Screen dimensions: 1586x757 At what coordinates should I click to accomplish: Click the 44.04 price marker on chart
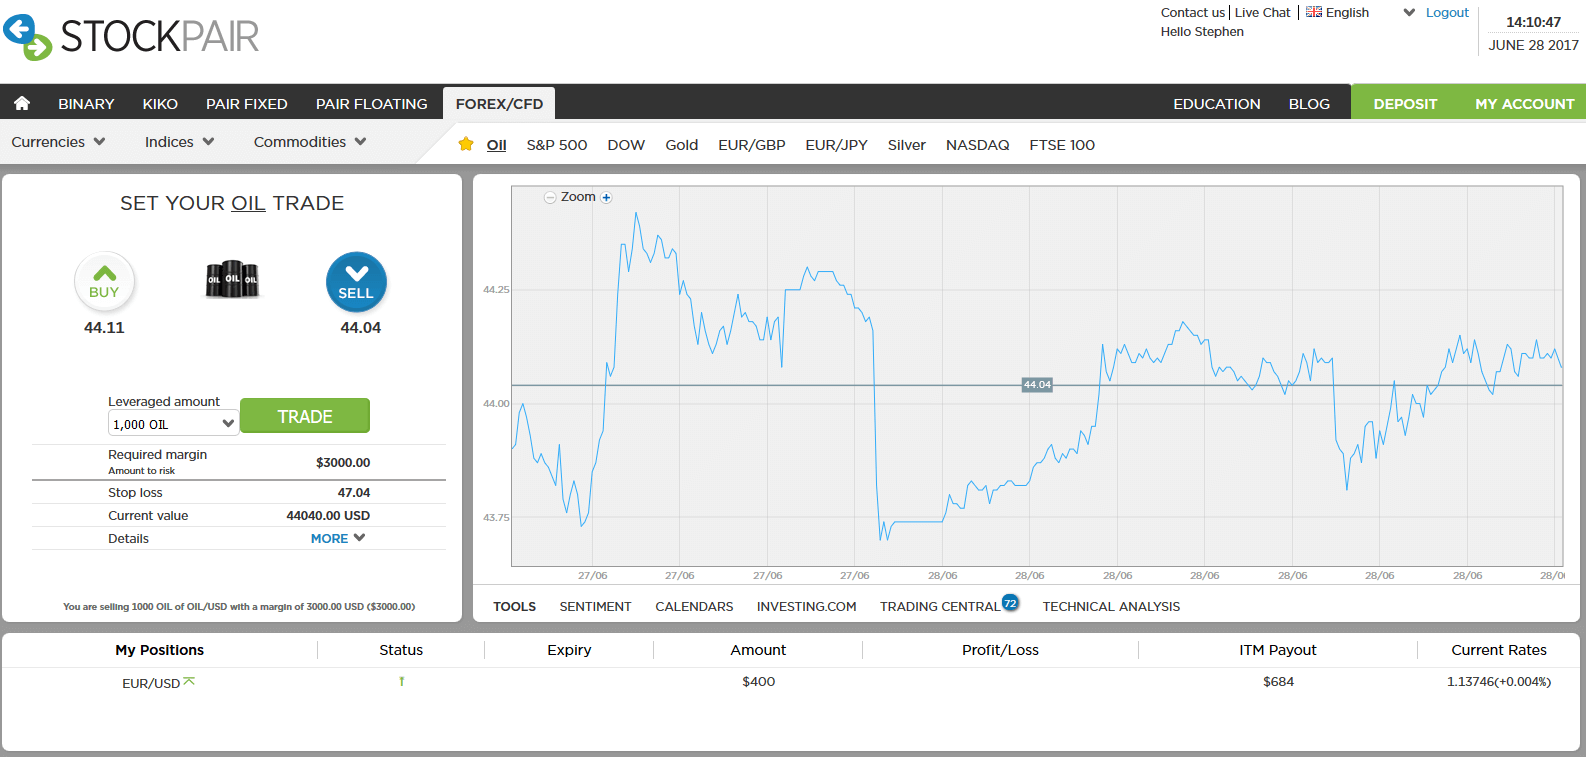1037,385
